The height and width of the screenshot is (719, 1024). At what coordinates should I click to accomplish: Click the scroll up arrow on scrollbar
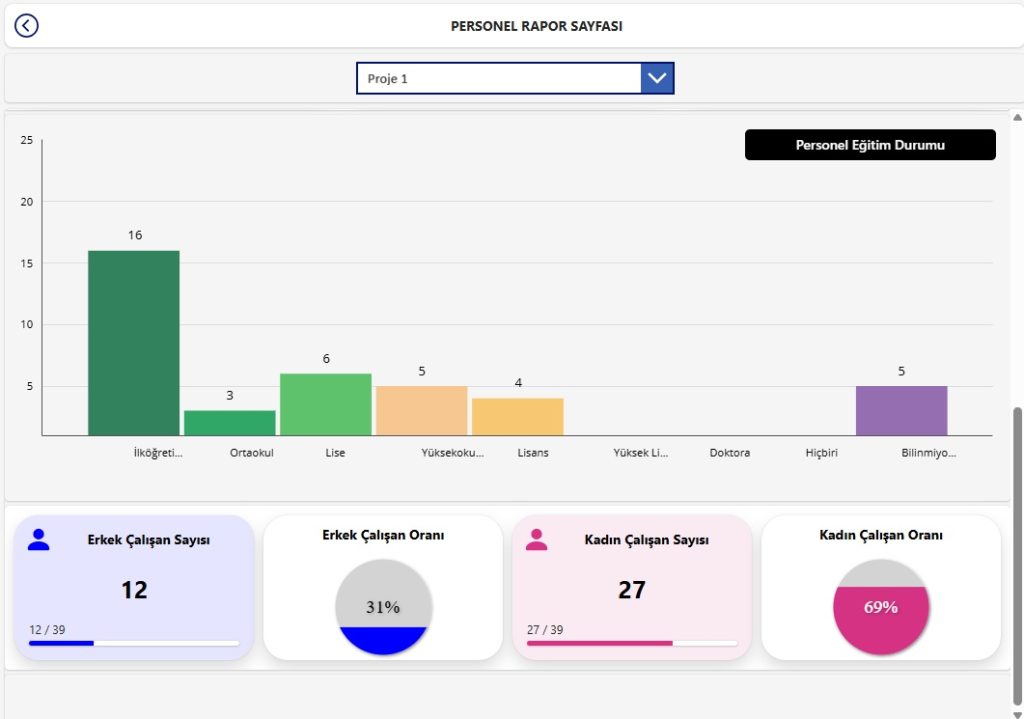1017,118
